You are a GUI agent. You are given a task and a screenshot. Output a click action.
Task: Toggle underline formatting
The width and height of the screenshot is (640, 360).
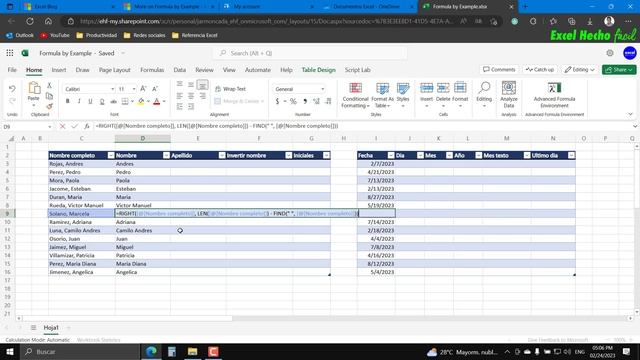click(x=90, y=101)
